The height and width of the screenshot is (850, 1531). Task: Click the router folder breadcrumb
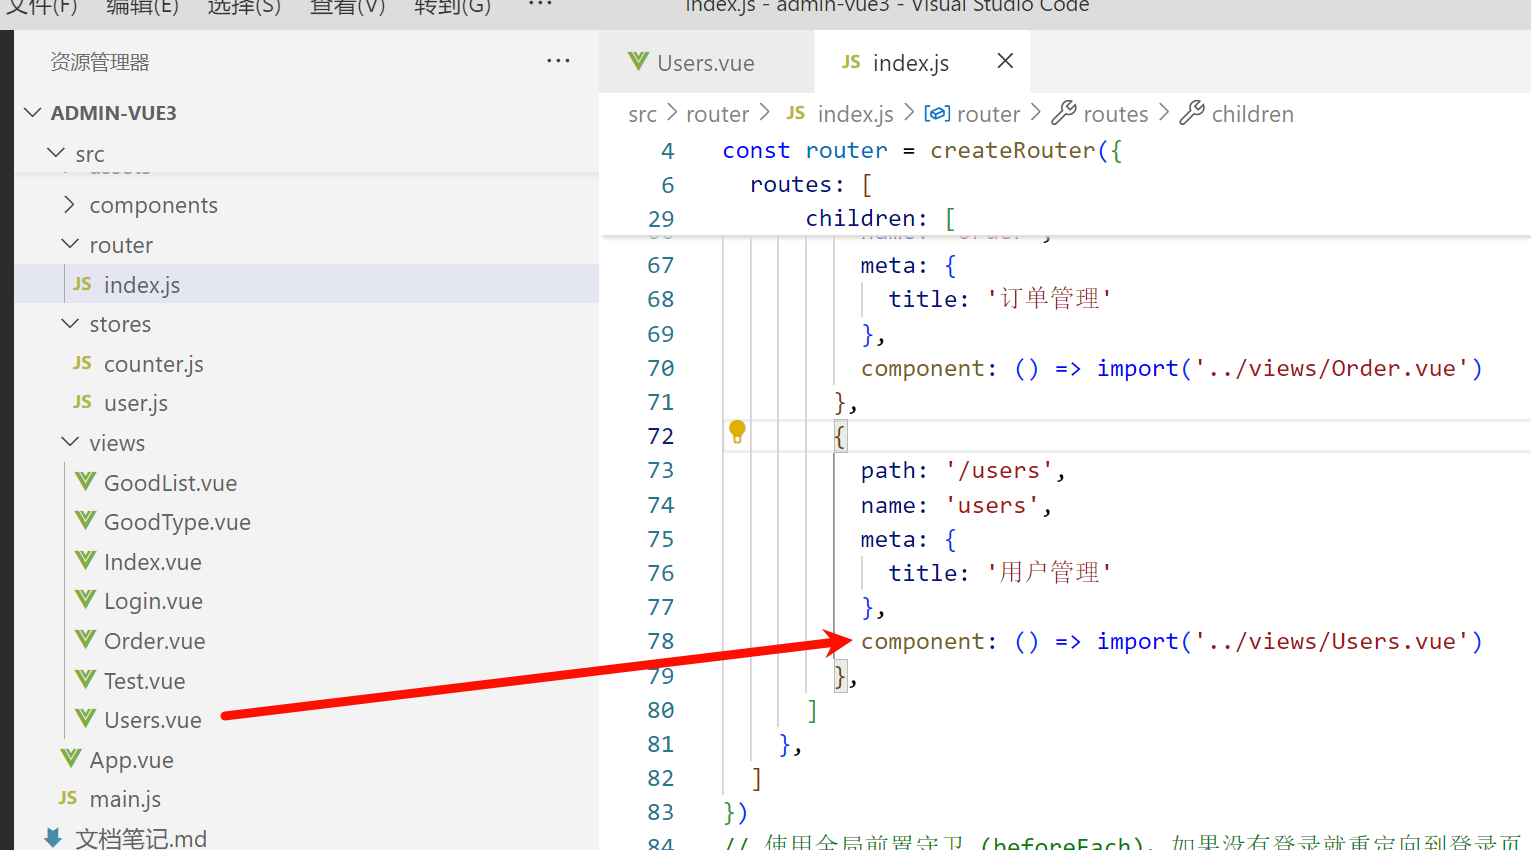(x=717, y=114)
